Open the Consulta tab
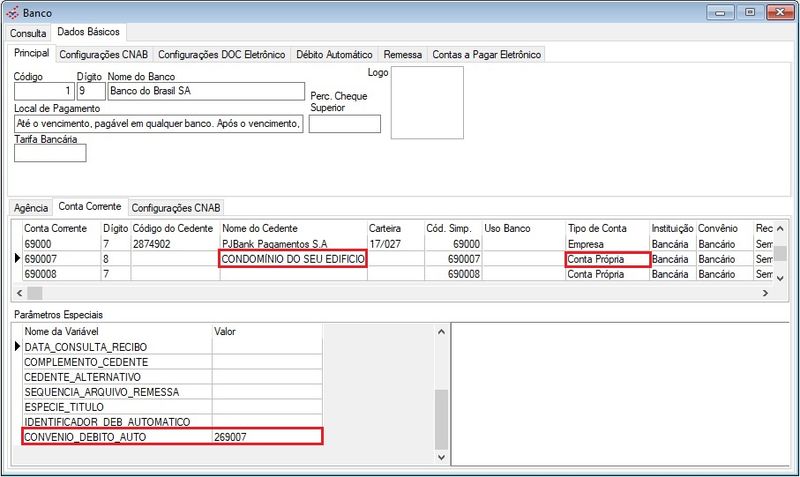Image resolution: width=800 pixels, height=477 pixels. click(x=28, y=33)
